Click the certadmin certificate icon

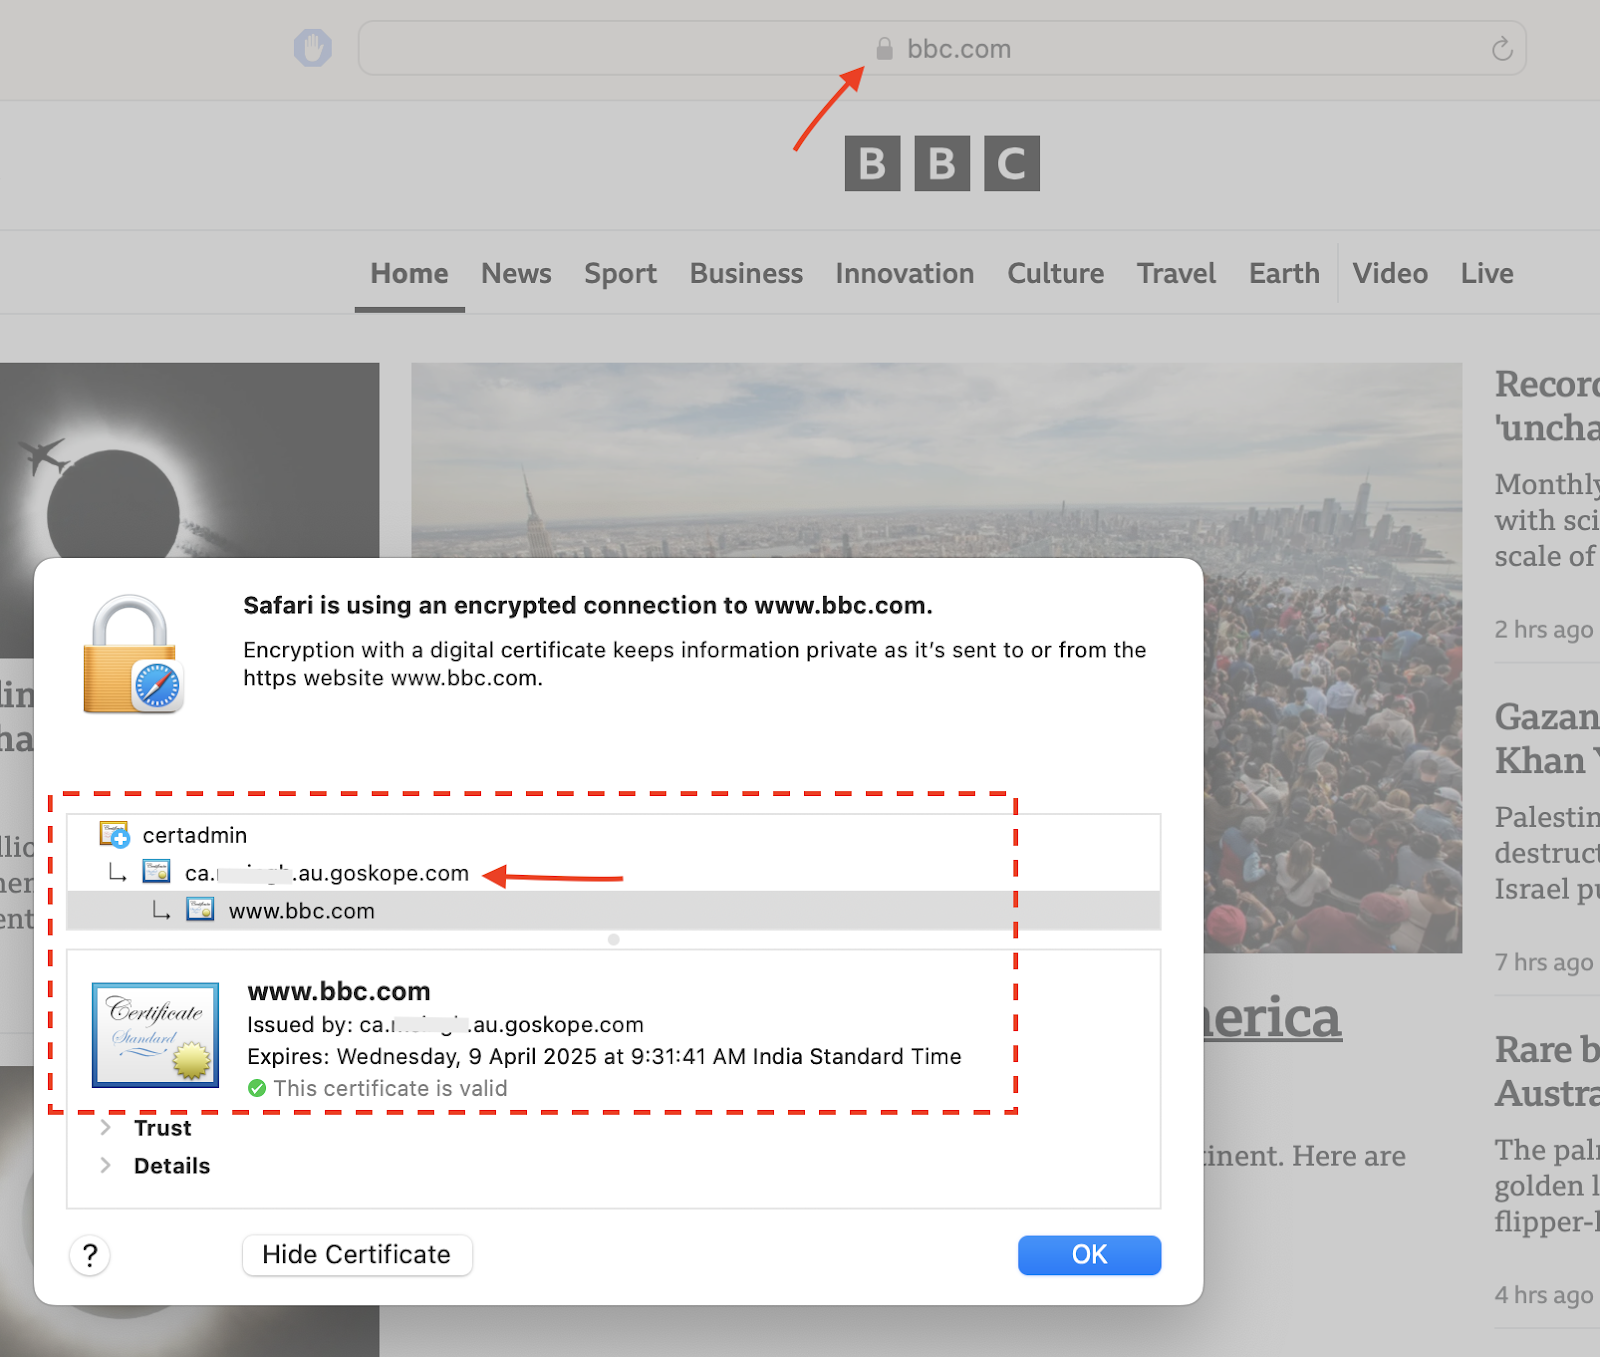pos(114,834)
